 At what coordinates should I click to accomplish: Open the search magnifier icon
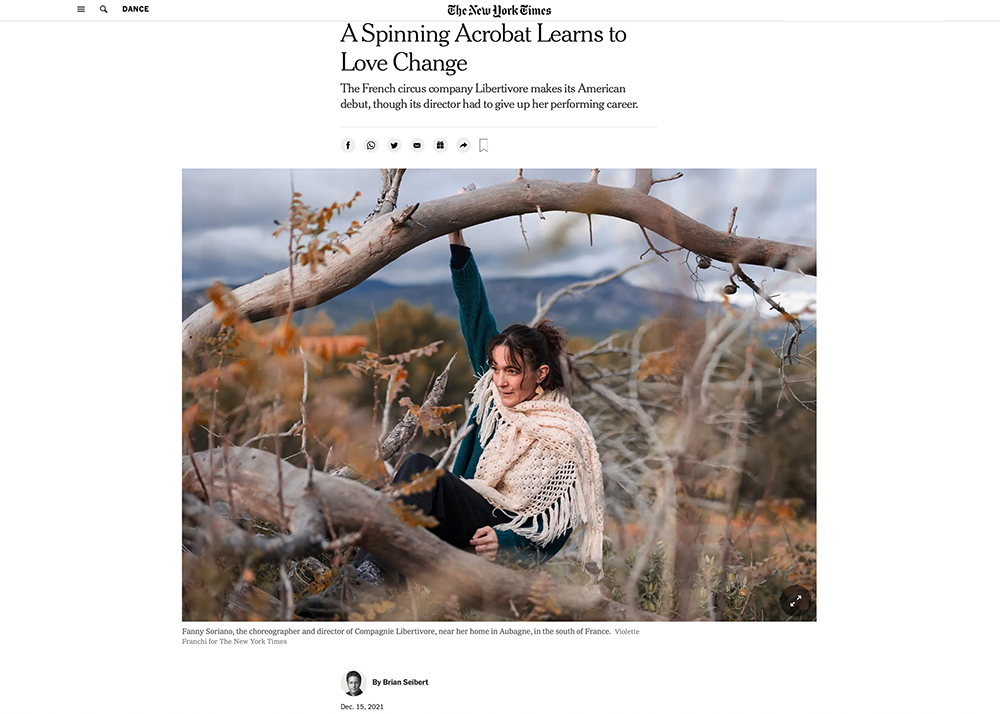pyautogui.click(x=103, y=10)
